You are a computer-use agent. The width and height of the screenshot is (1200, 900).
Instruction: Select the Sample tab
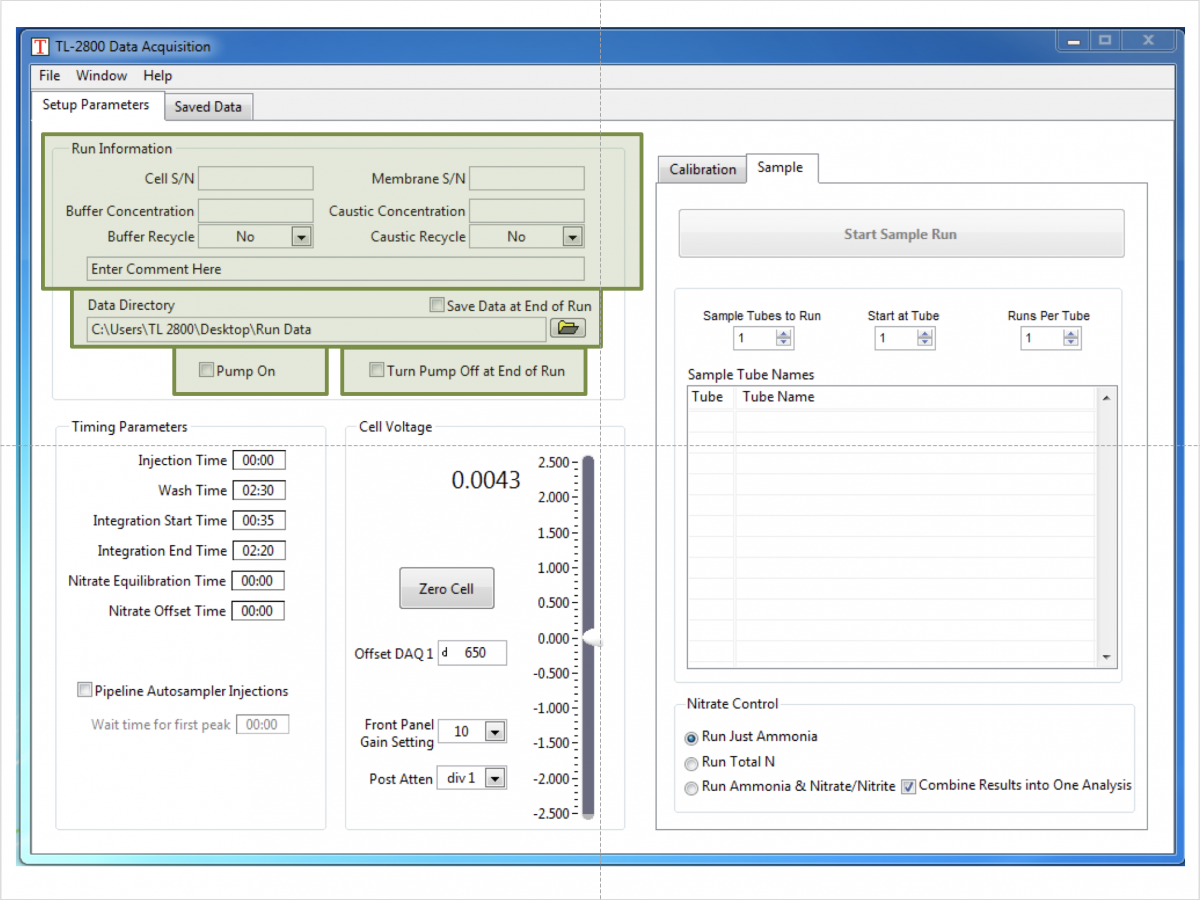[x=780, y=168]
